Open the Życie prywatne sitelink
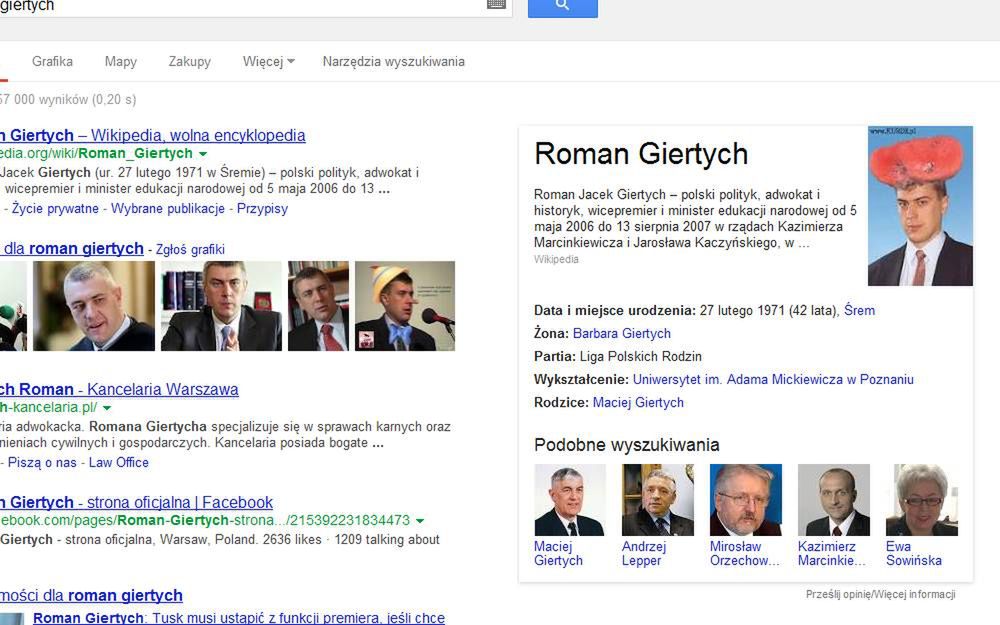The width and height of the screenshot is (1000, 625). pos(55,209)
